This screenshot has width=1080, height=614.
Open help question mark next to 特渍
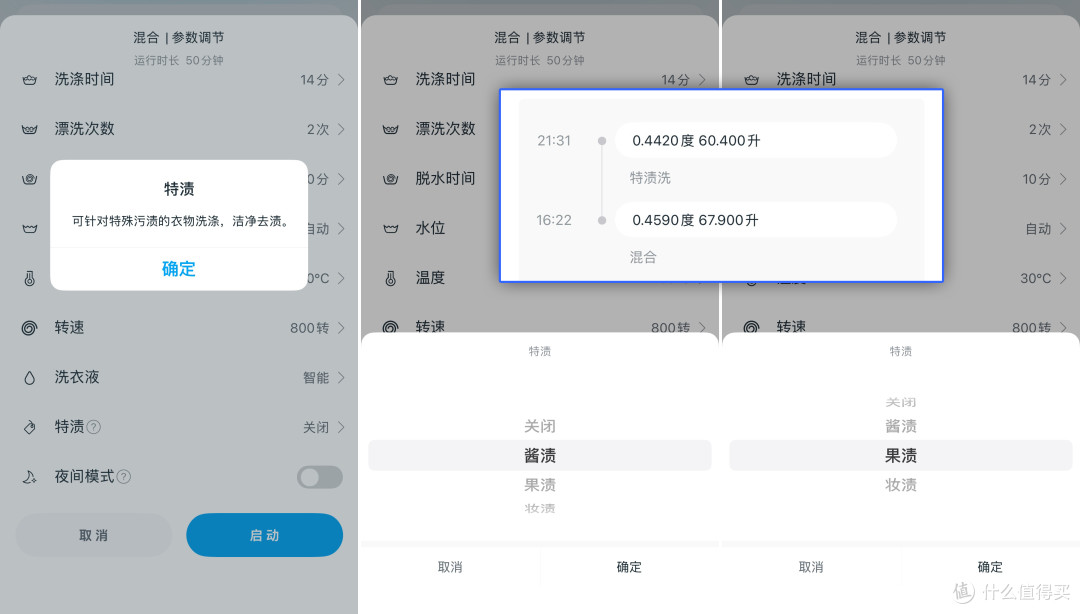click(94, 427)
